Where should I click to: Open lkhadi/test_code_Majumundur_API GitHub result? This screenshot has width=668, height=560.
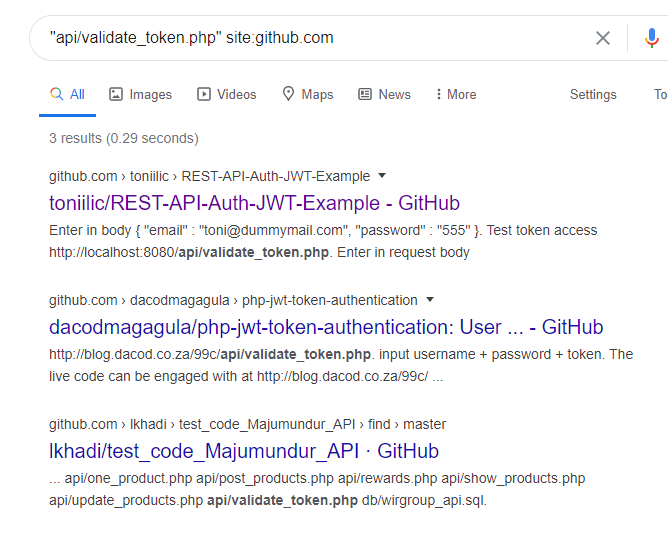click(x=244, y=451)
